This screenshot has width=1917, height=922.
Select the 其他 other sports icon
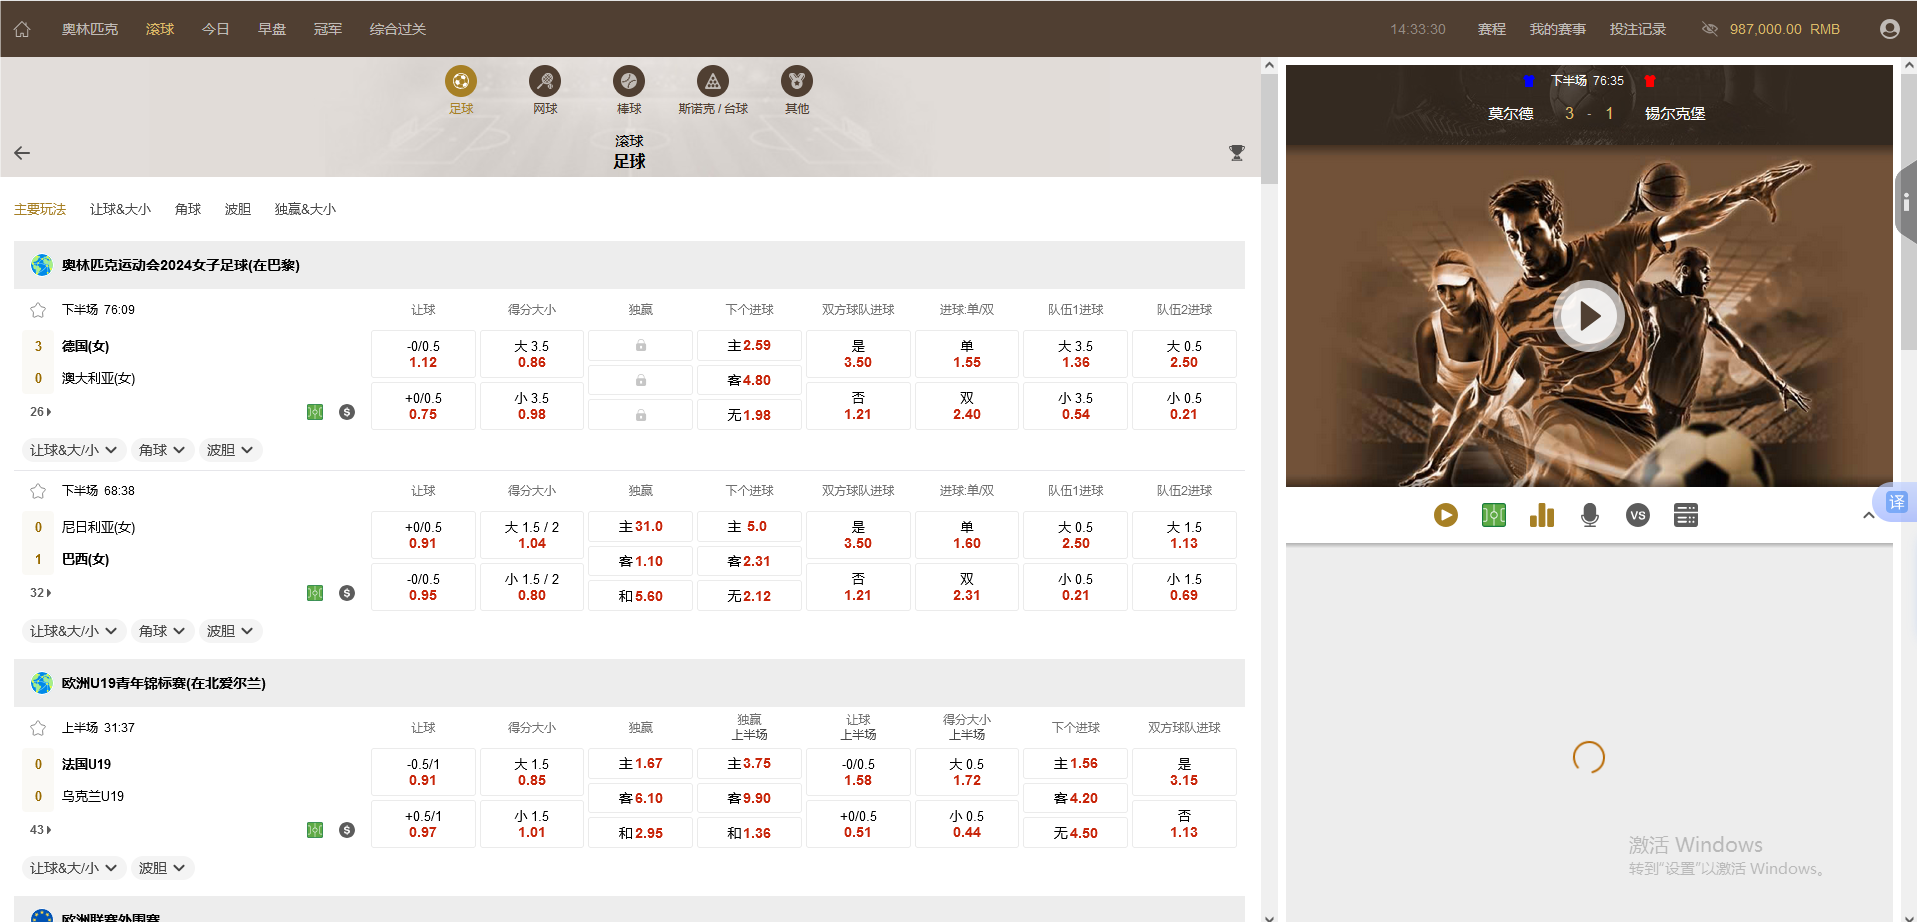pyautogui.click(x=797, y=81)
